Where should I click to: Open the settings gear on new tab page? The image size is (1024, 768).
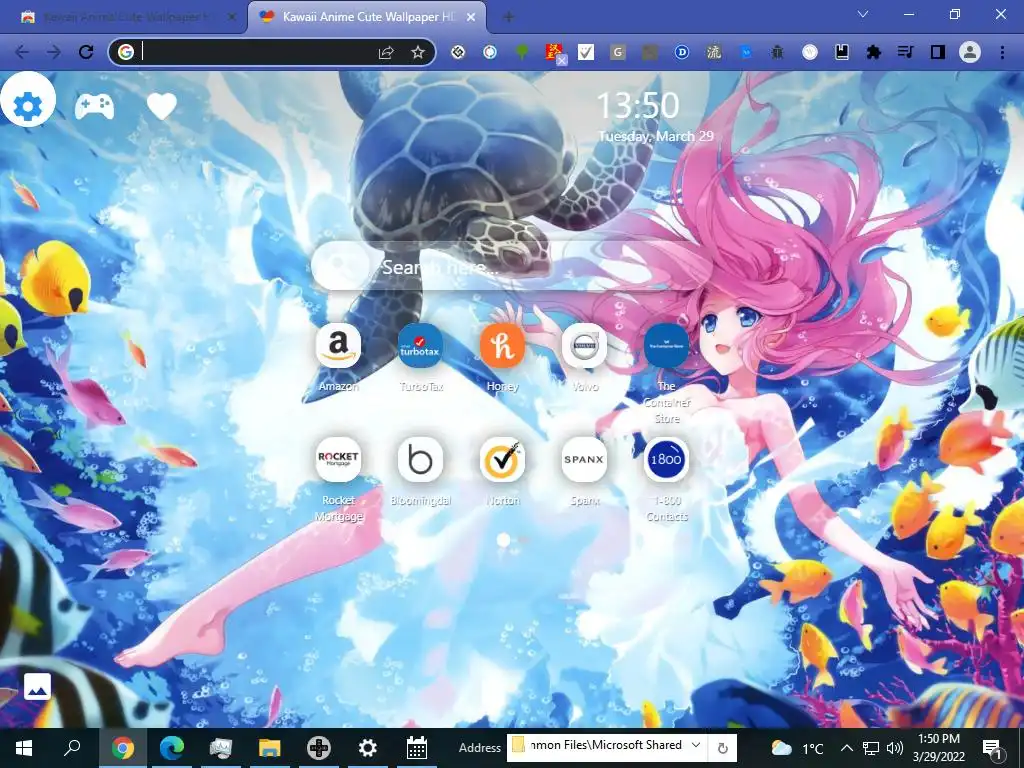coord(27,105)
